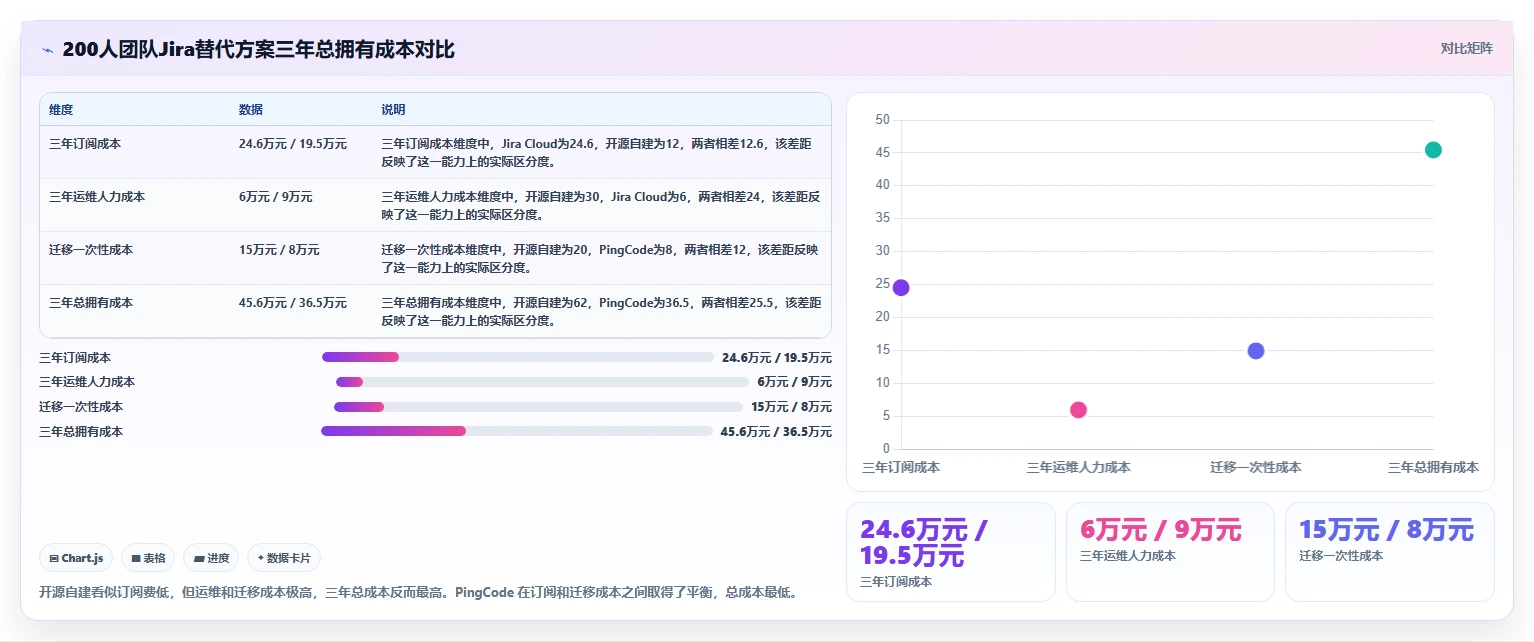Viewport: 1534px width, 642px height.
Task: Click the pink 6万元 / 9万元 data card
Action: pos(1170,552)
